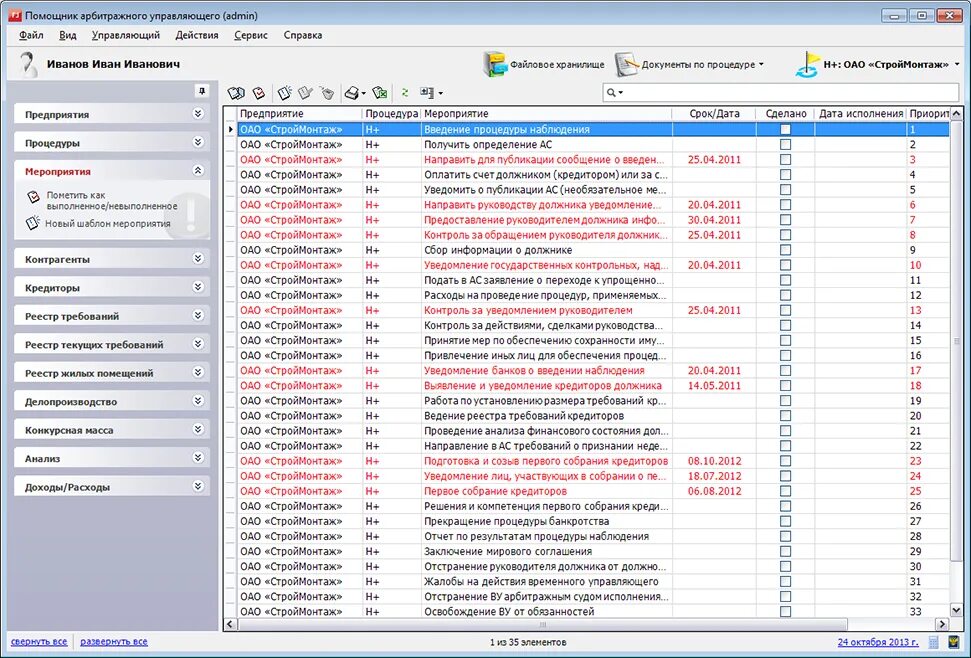The image size is (971, 658).
Task: Expand the Конкурсная масса section
Action: tap(198, 430)
